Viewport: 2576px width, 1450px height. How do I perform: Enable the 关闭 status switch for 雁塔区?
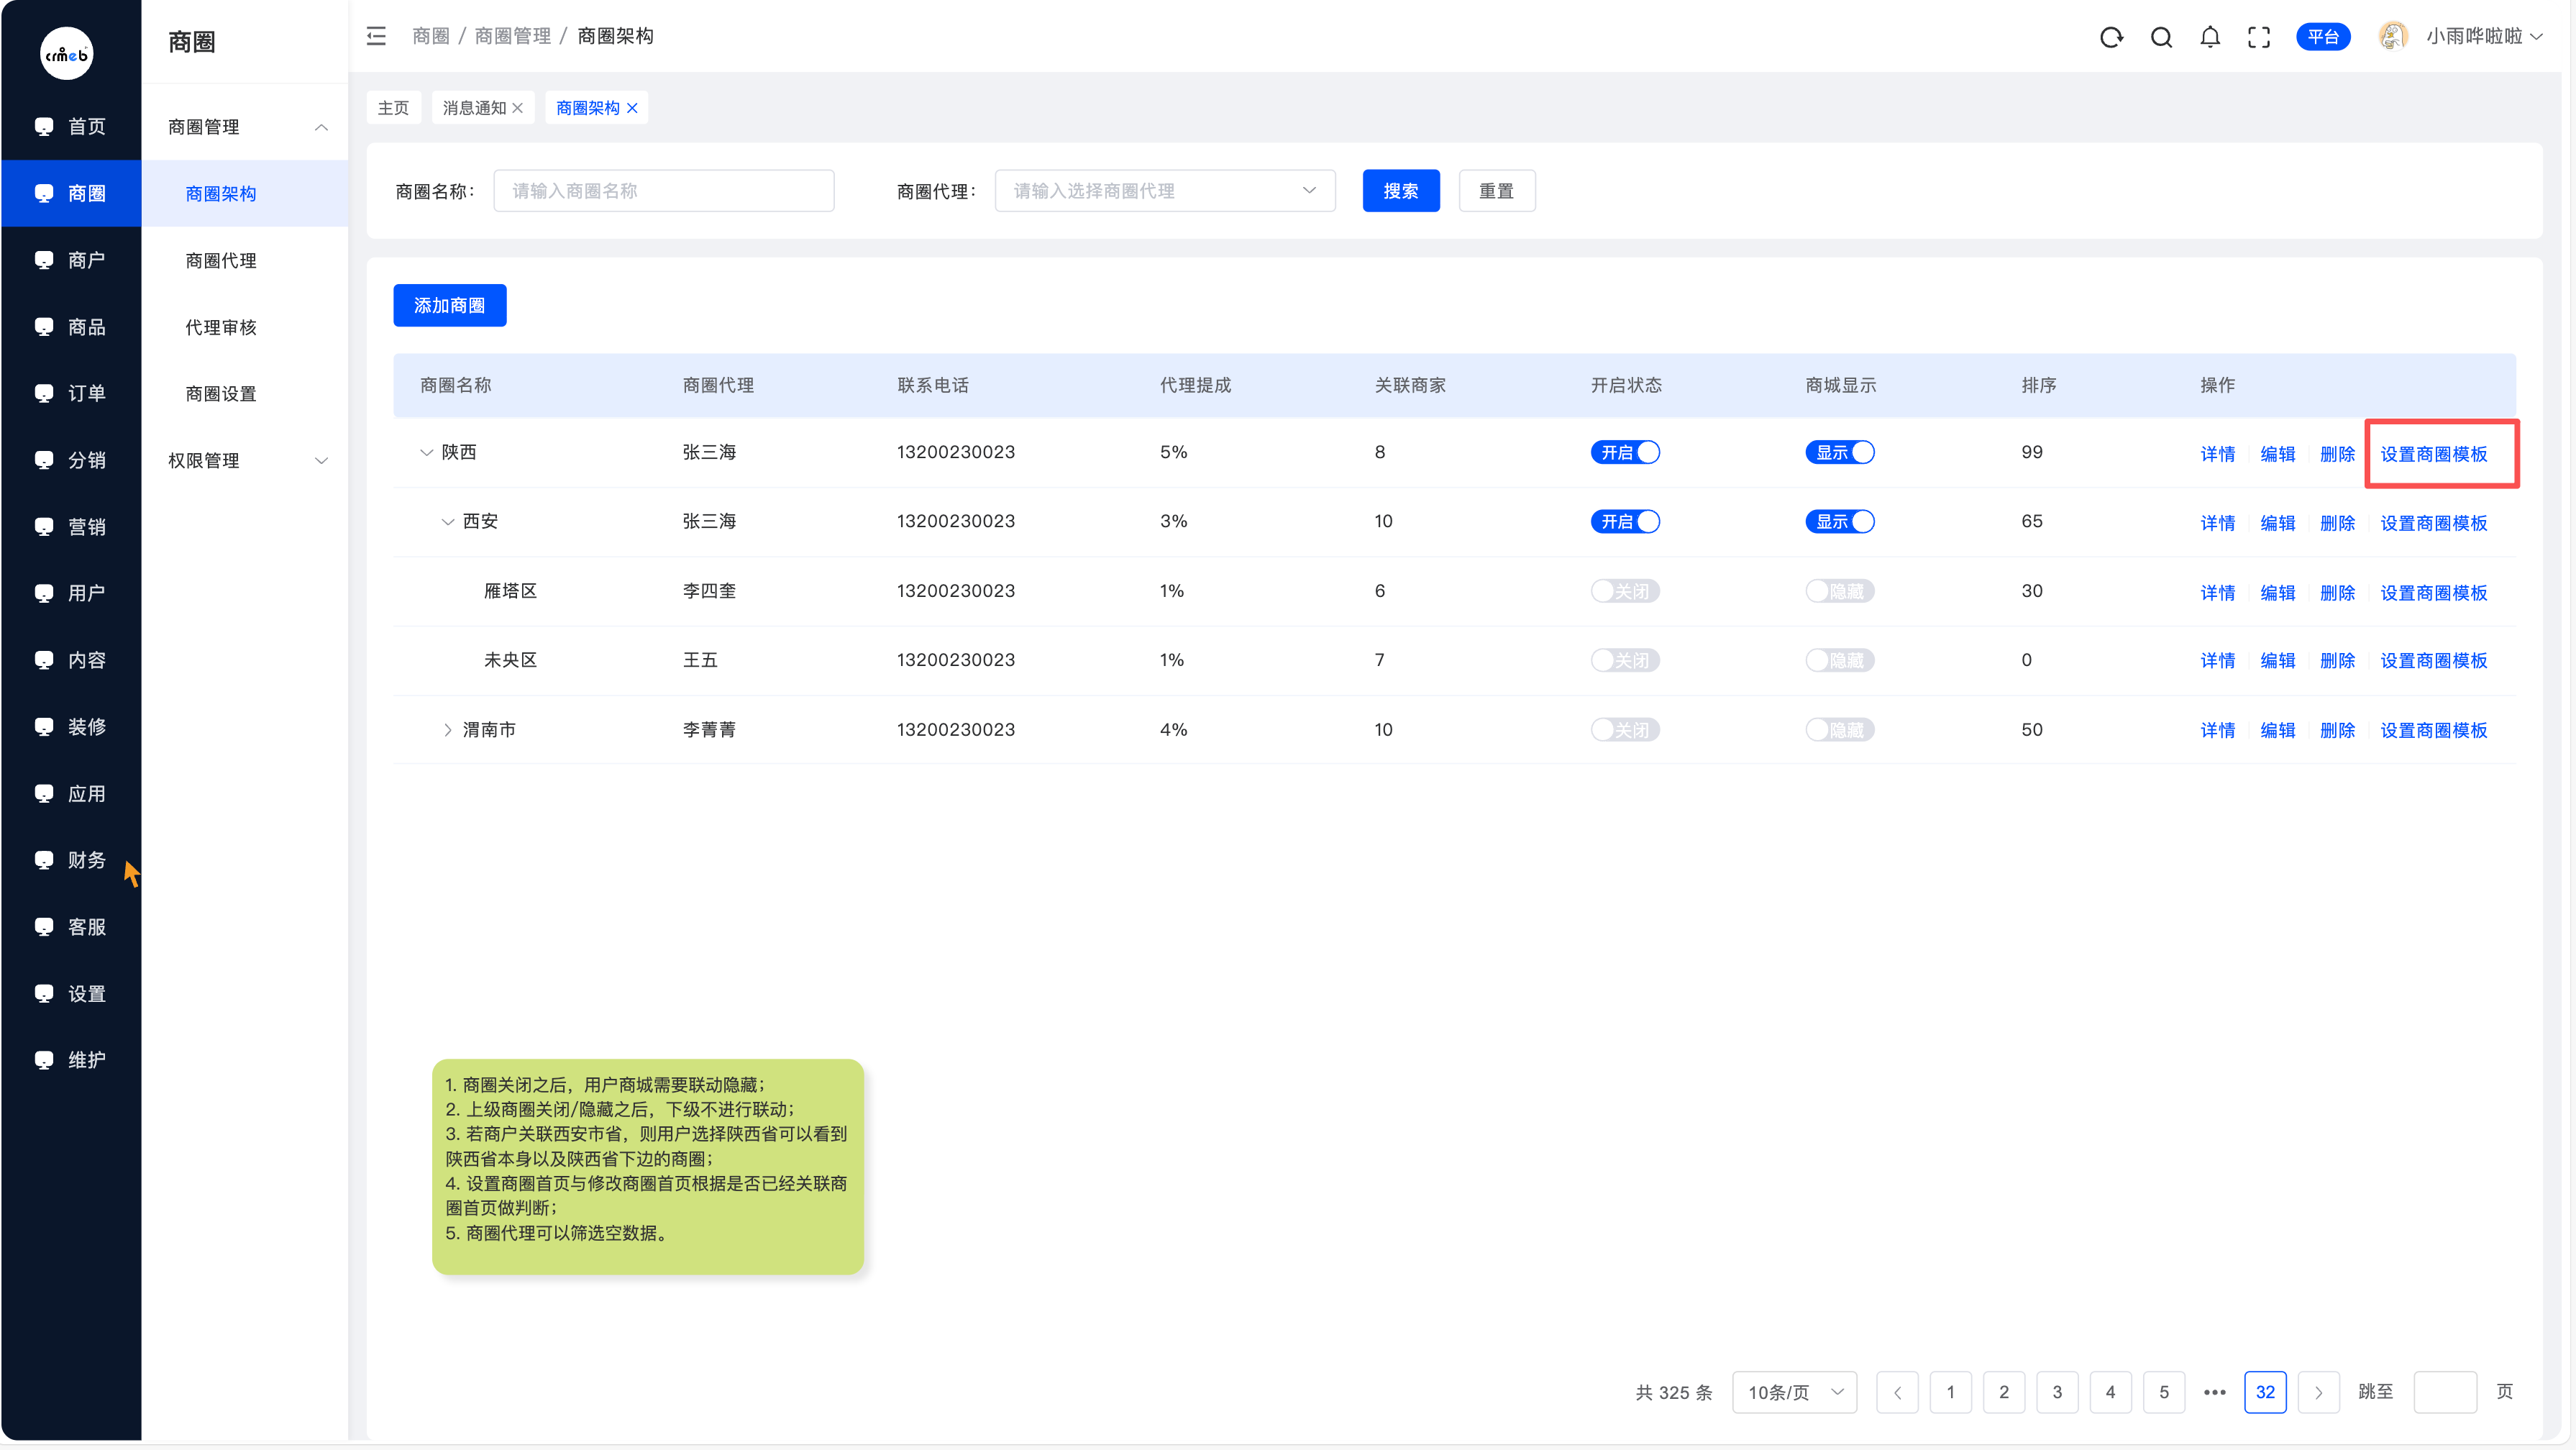click(x=1625, y=591)
